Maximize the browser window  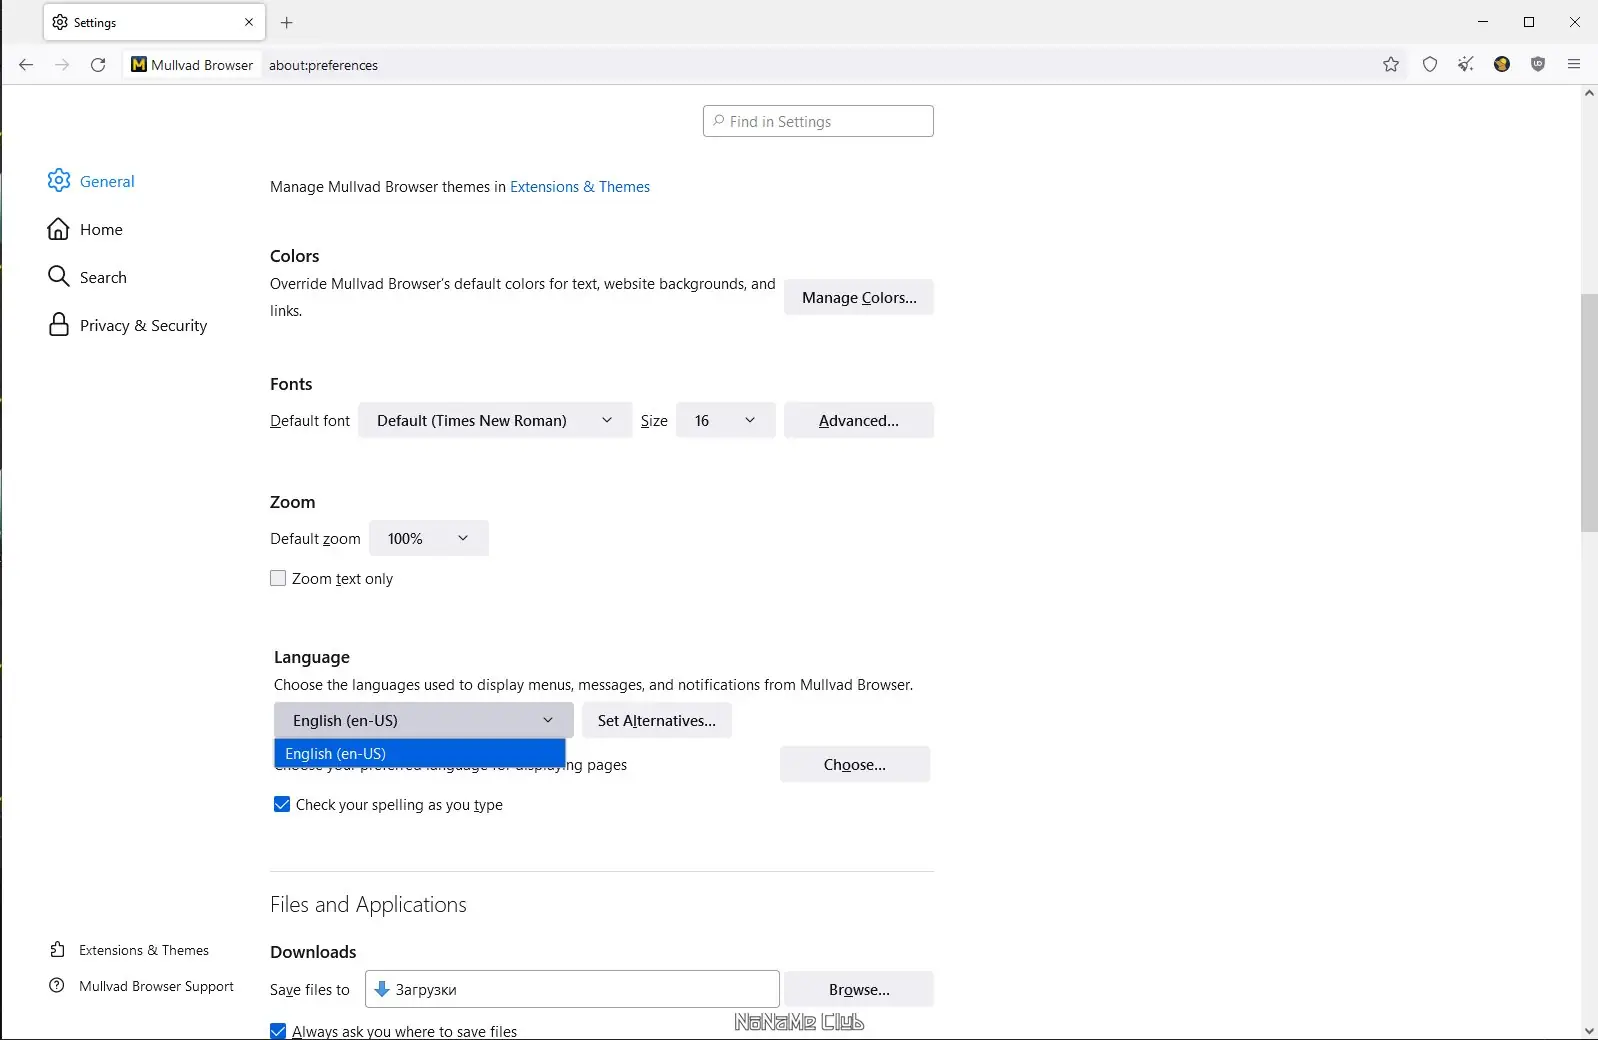tap(1529, 22)
